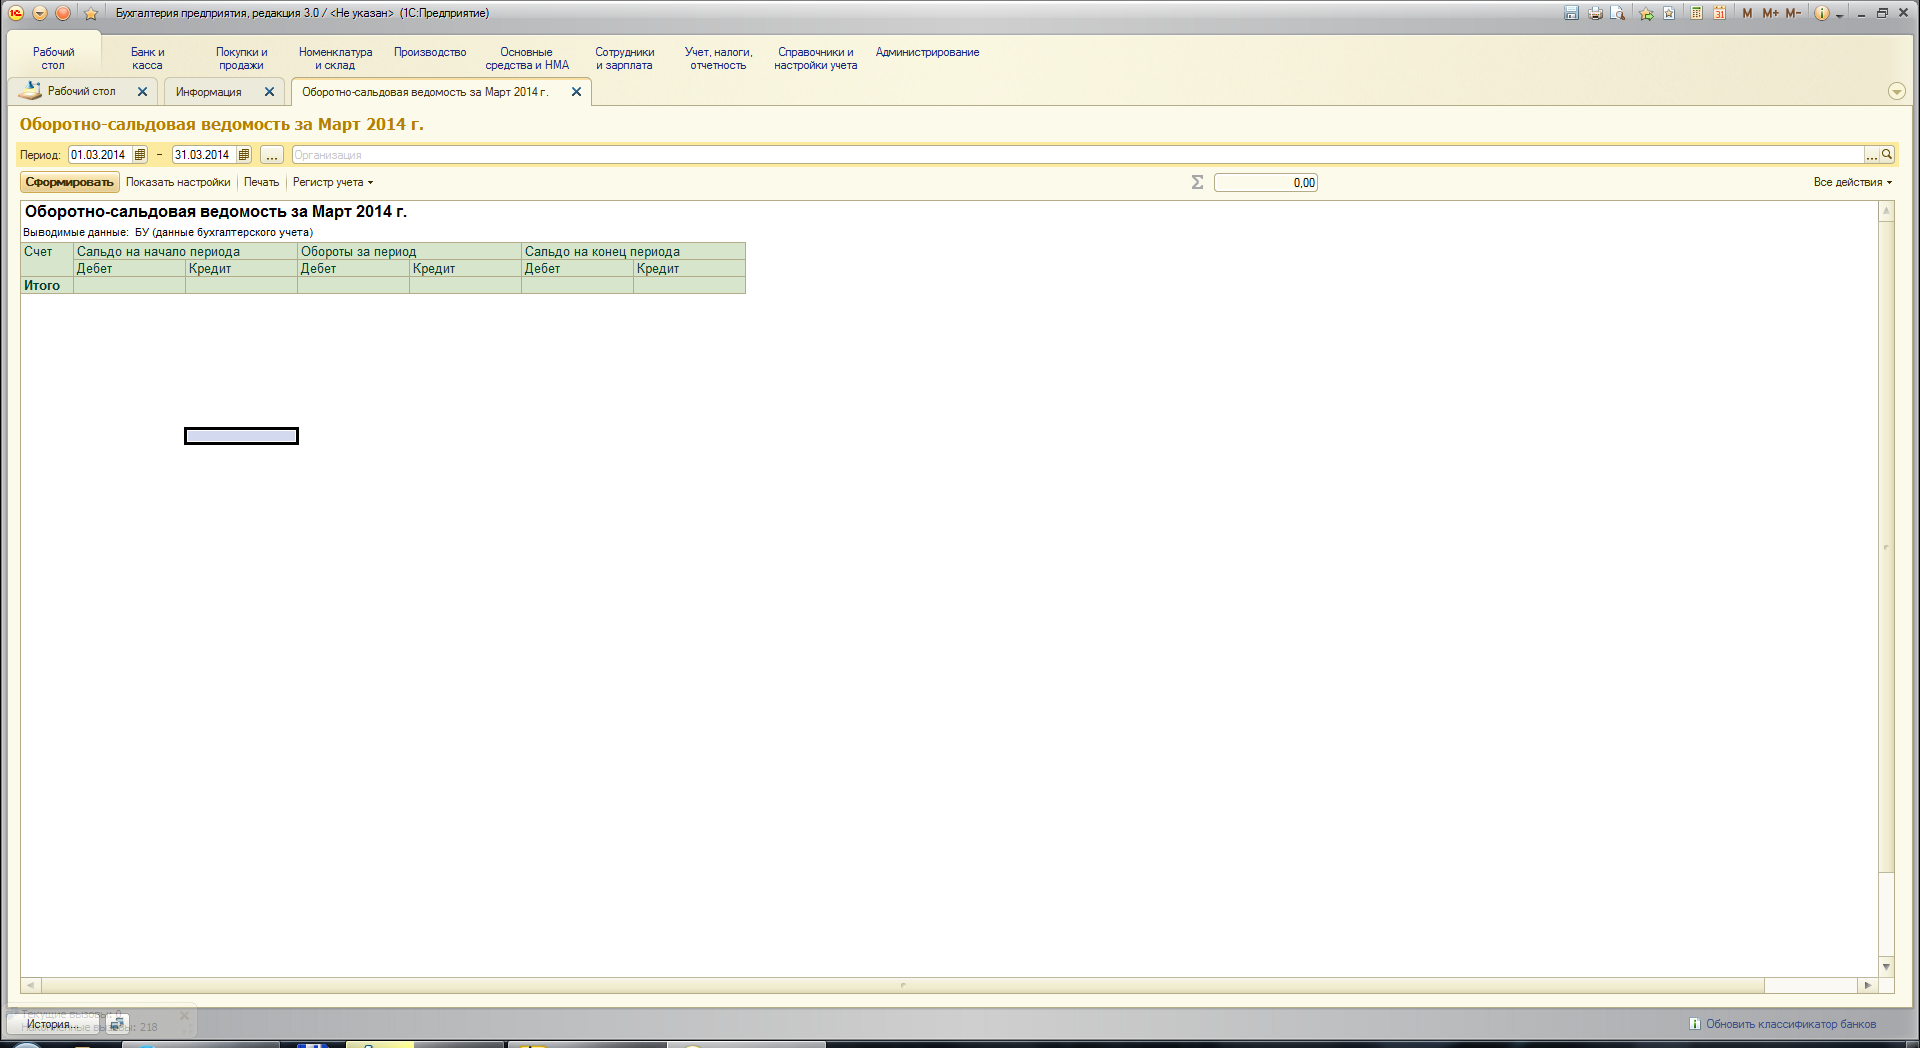Close the Оборотно-сальдовая ведомость tab
This screenshot has width=1920, height=1048.
pyautogui.click(x=576, y=92)
